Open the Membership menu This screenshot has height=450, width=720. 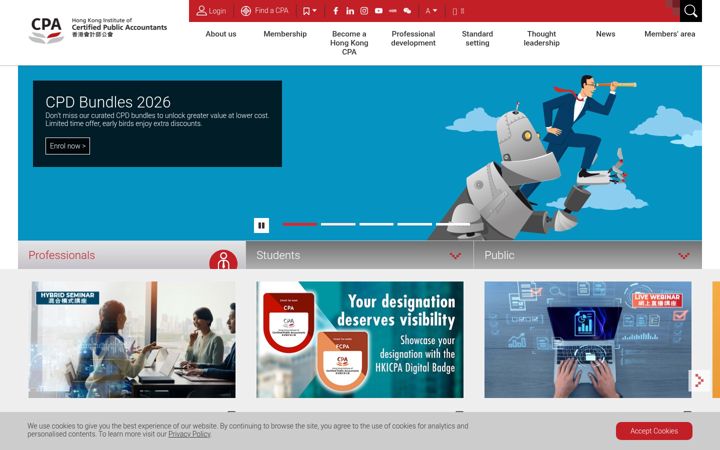285,34
